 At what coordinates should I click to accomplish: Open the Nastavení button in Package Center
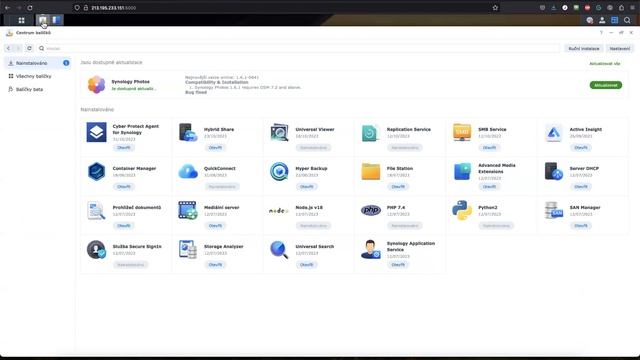620,49
